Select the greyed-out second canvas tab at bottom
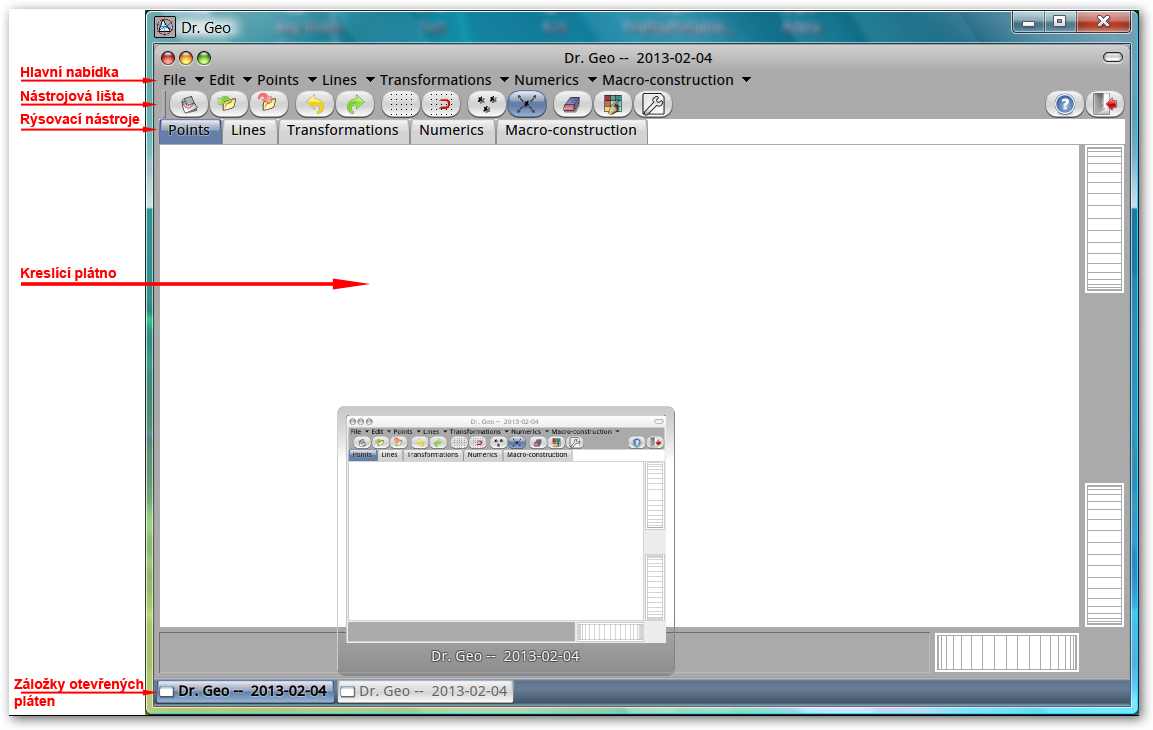 424,691
